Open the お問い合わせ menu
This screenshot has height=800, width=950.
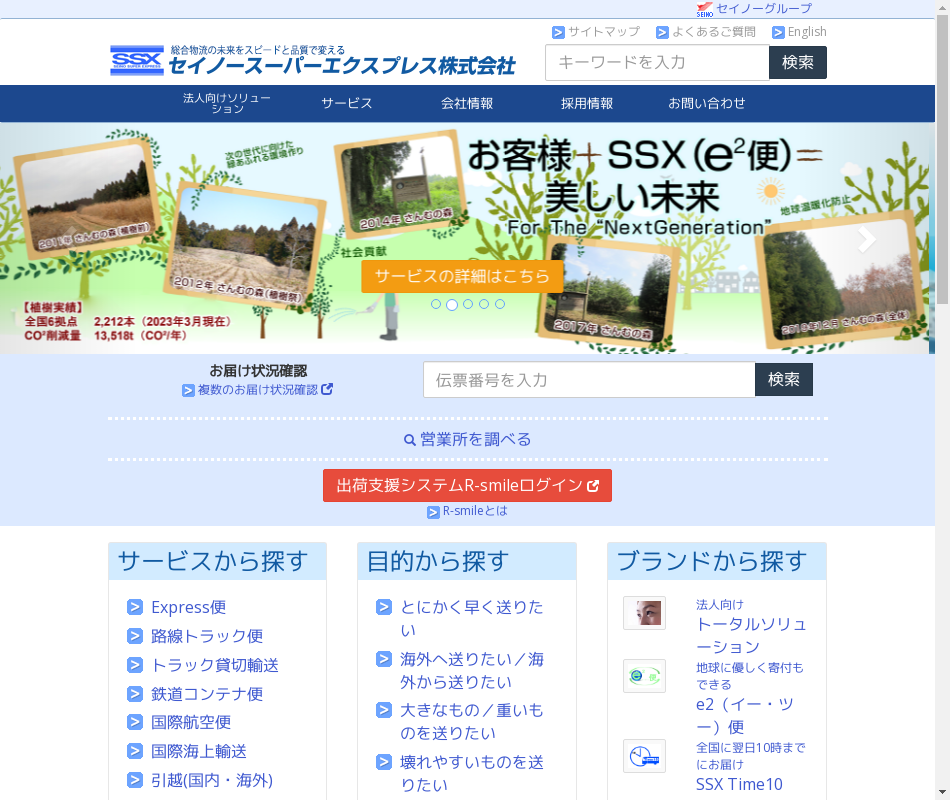[x=706, y=104]
